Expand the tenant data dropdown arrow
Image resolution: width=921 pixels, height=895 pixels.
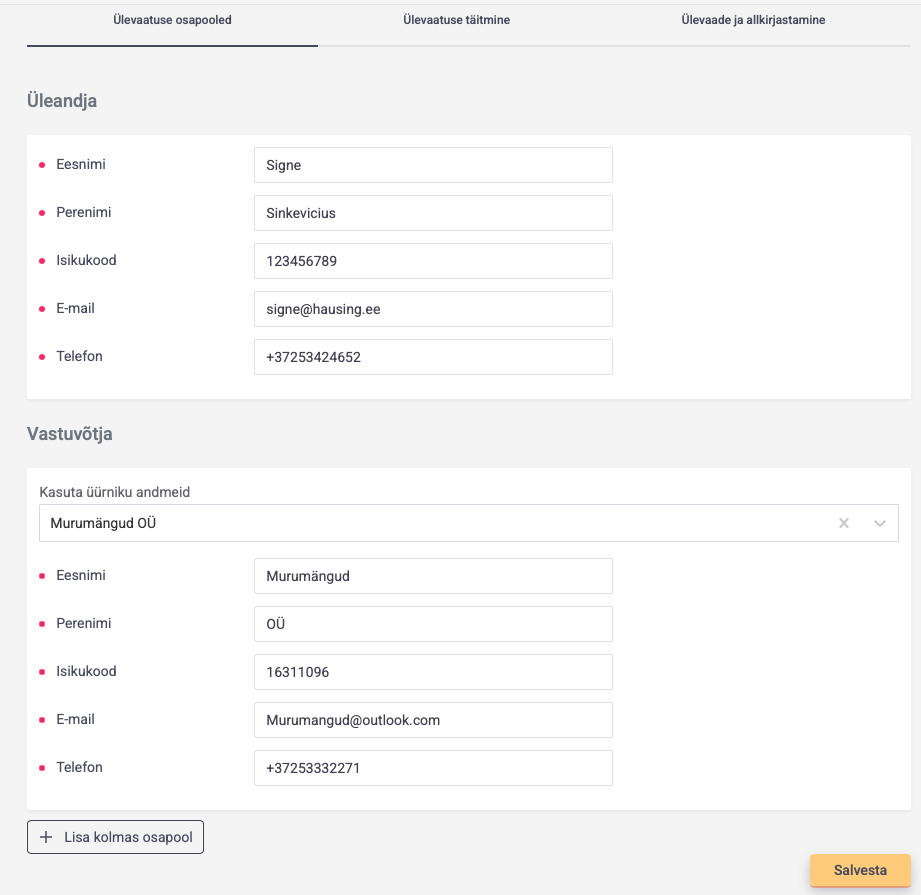coord(880,523)
